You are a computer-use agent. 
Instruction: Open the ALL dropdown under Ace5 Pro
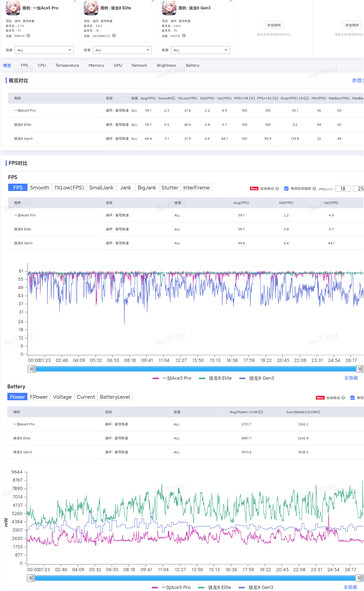point(44,50)
